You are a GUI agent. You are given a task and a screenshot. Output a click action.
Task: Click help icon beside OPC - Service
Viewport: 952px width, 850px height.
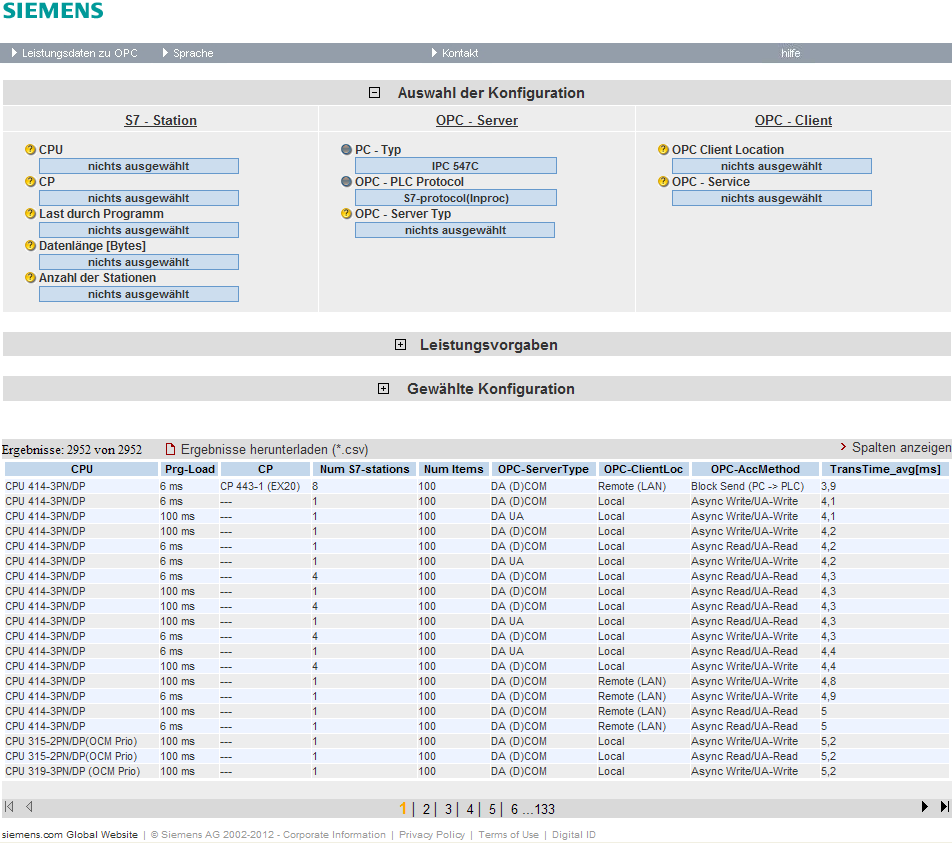[663, 182]
